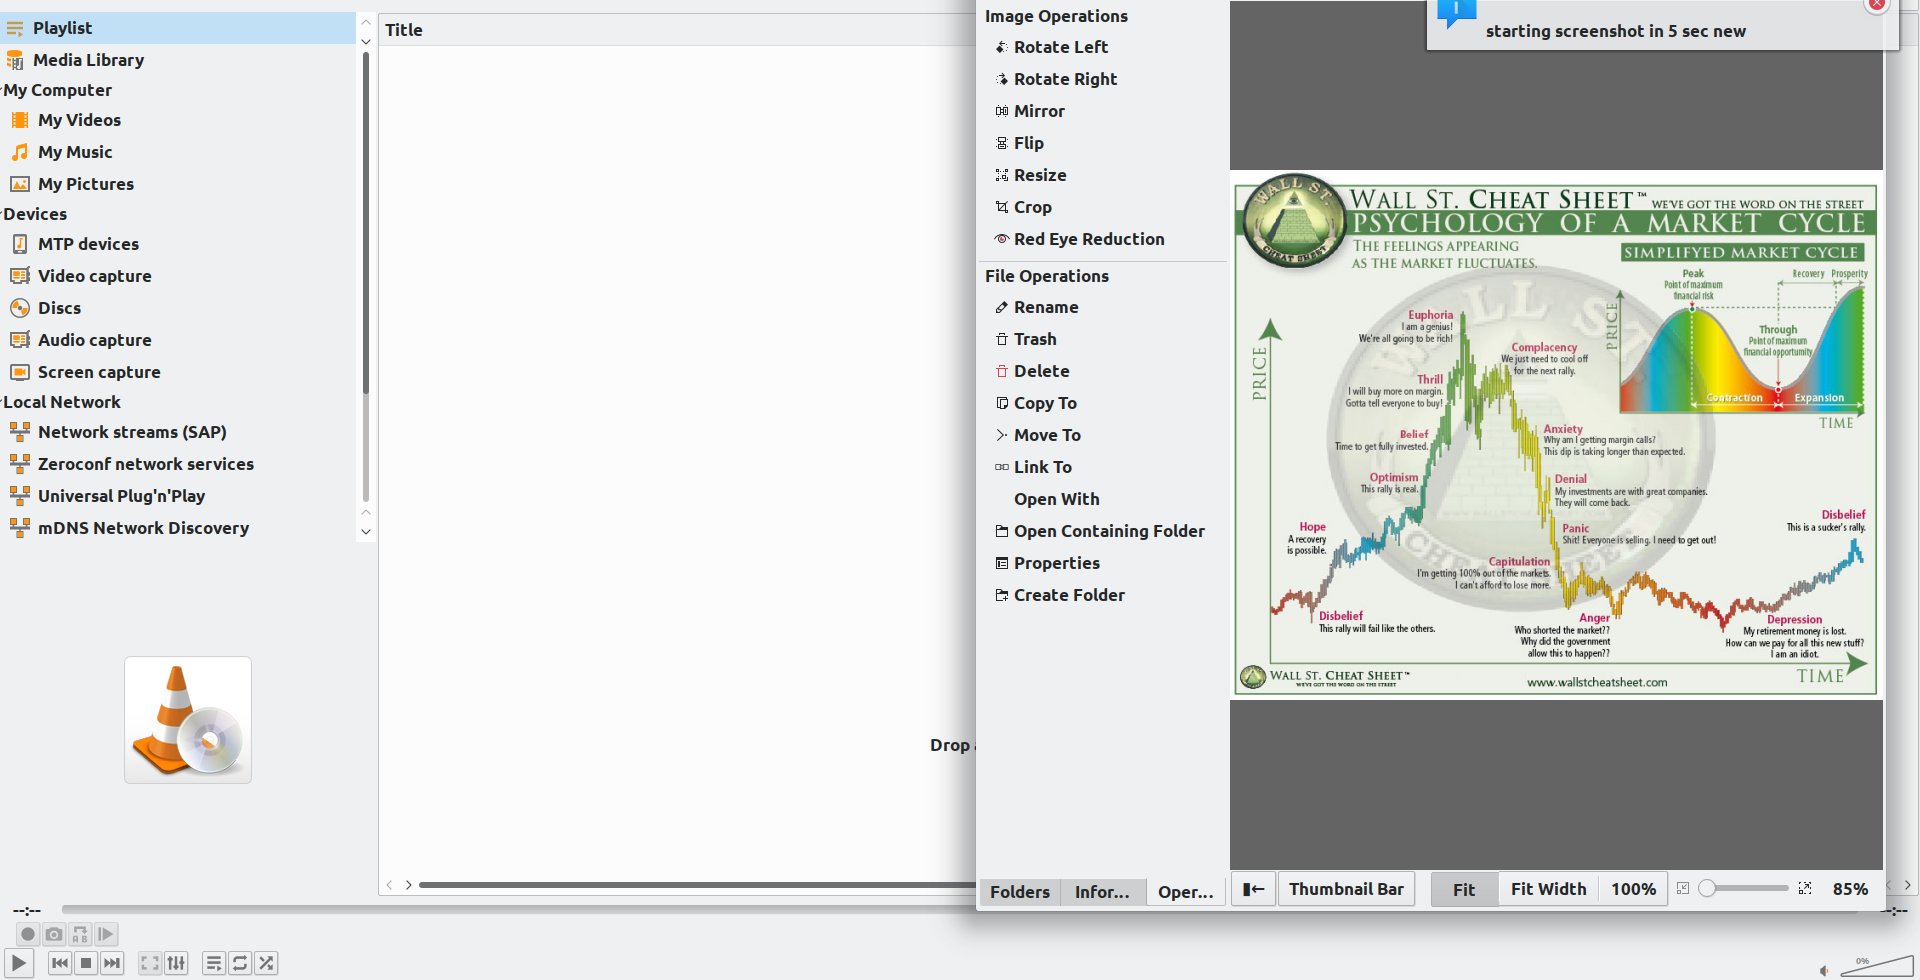
Task: Mute audio using the speaker icon
Action: (x=1824, y=970)
